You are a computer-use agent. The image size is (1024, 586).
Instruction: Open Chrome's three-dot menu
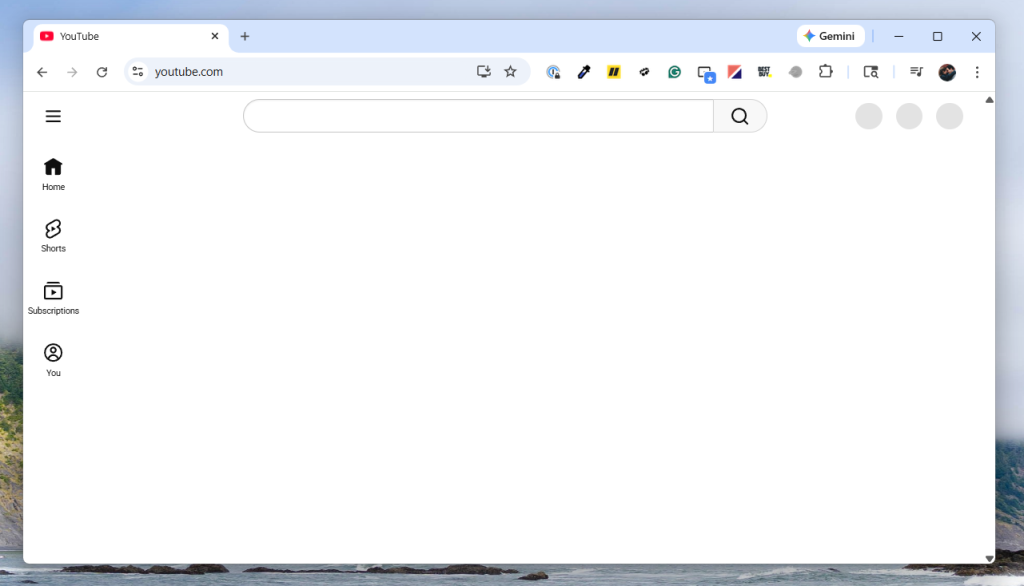click(x=977, y=72)
